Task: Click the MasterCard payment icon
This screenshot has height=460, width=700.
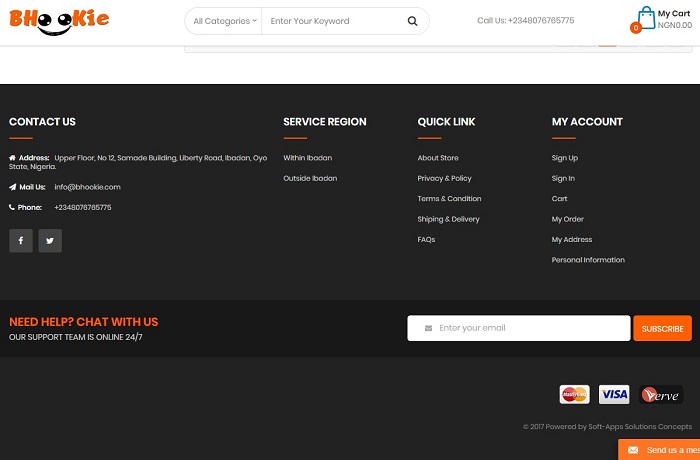Action: click(x=574, y=394)
